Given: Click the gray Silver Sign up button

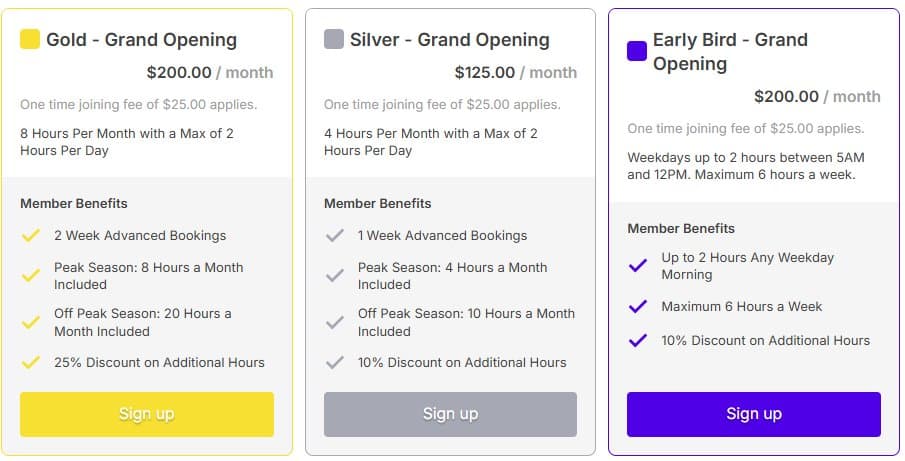Looking at the screenshot, I should 450,414.
